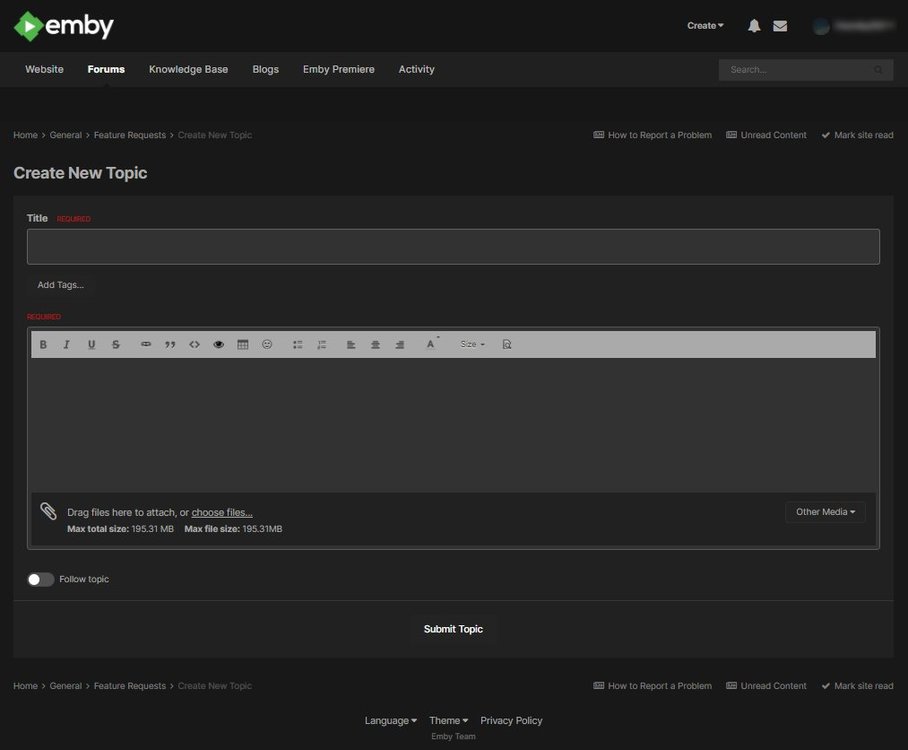This screenshot has height=750, width=908.
Task: Align text to the left
Action: click(351, 345)
